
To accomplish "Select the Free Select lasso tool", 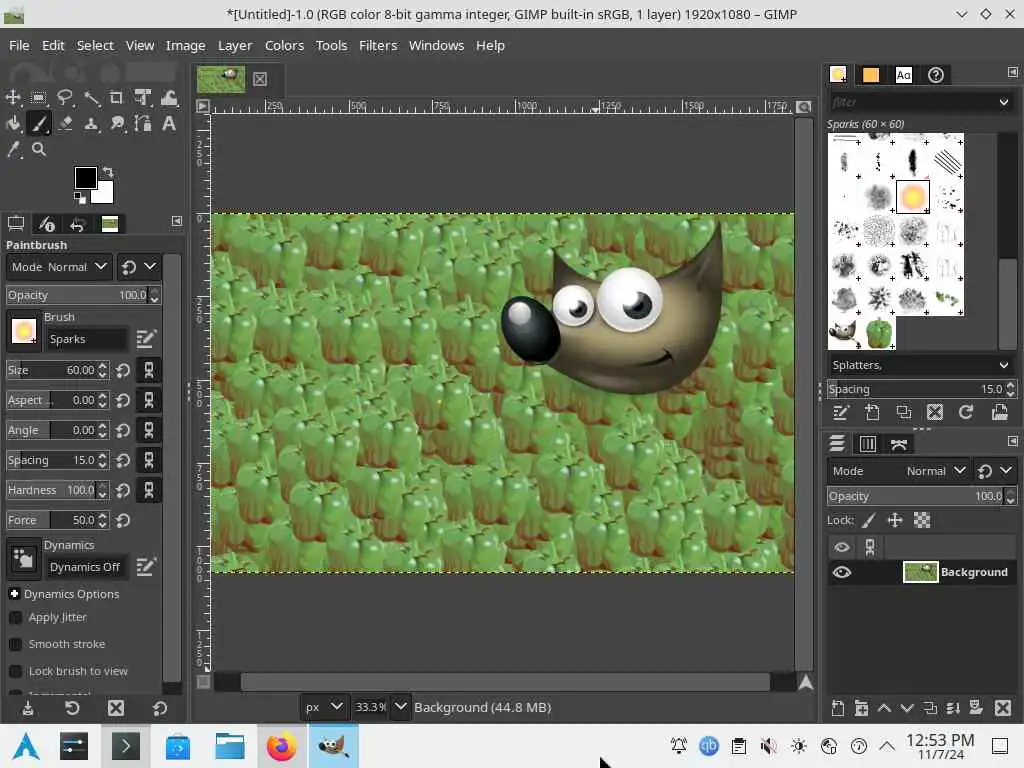I will coord(65,98).
